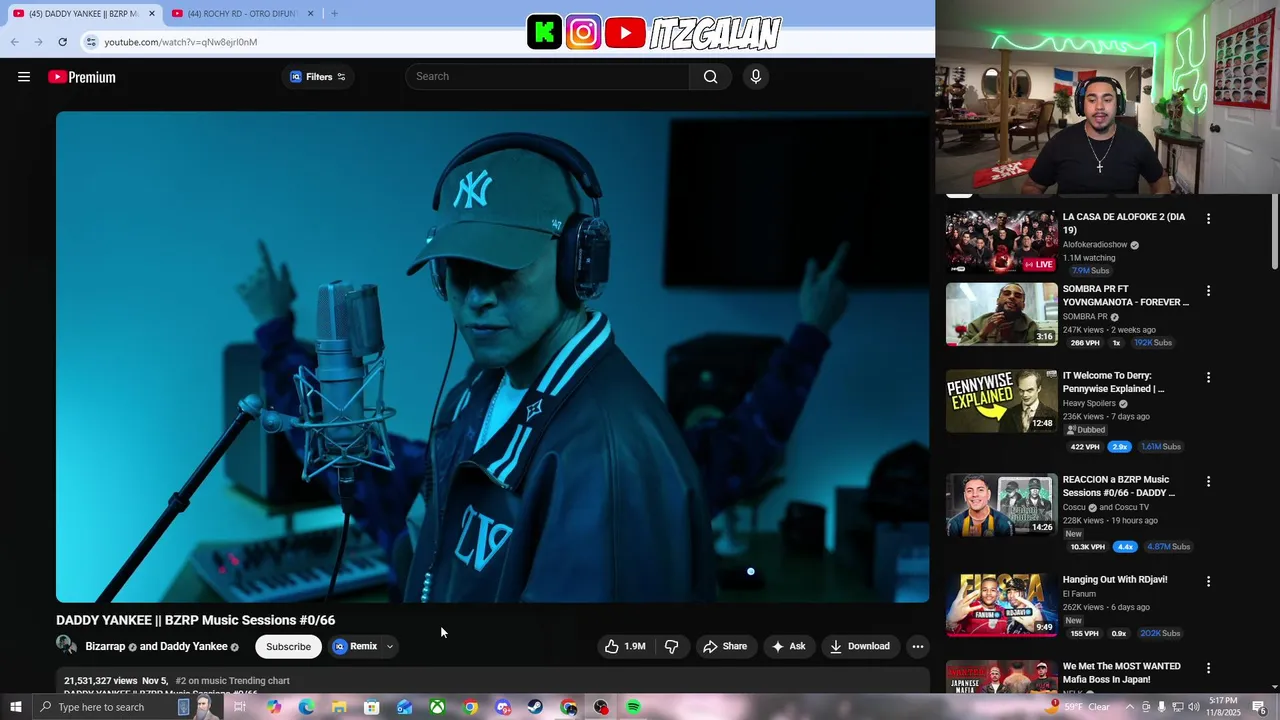Image resolution: width=1280 pixels, height=720 pixels.
Task: Start voice search with microphone icon
Action: pos(755,77)
